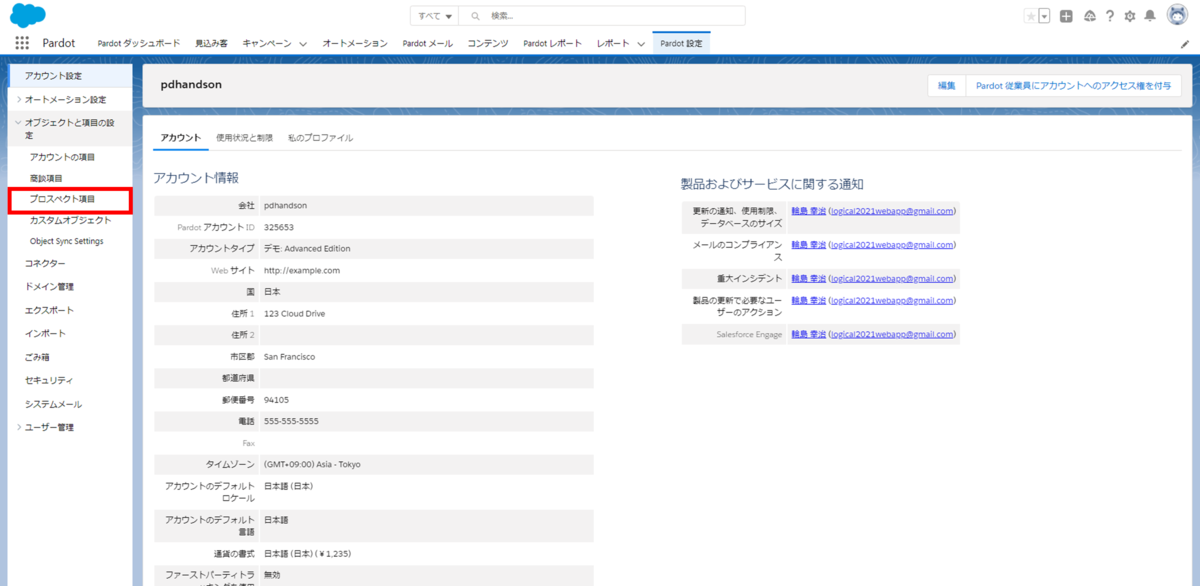Screen dimensions: 1200x586
Task: Switch to 私のプロファイル sub-tab
Action: [320, 138]
